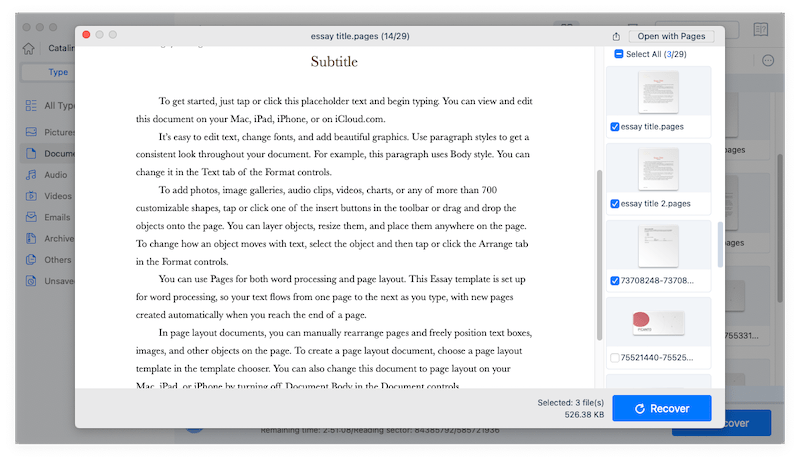The height and width of the screenshot is (462, 800).
Task: Click the All Types sidebar icon
Action: coord(31,106)
